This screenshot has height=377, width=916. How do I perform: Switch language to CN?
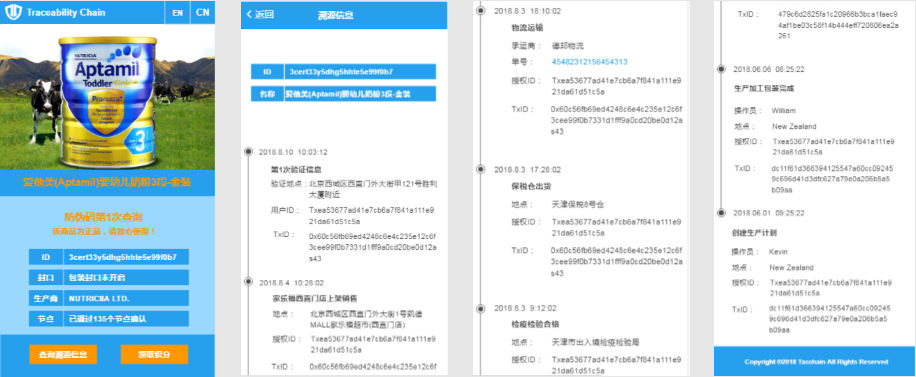202,12
